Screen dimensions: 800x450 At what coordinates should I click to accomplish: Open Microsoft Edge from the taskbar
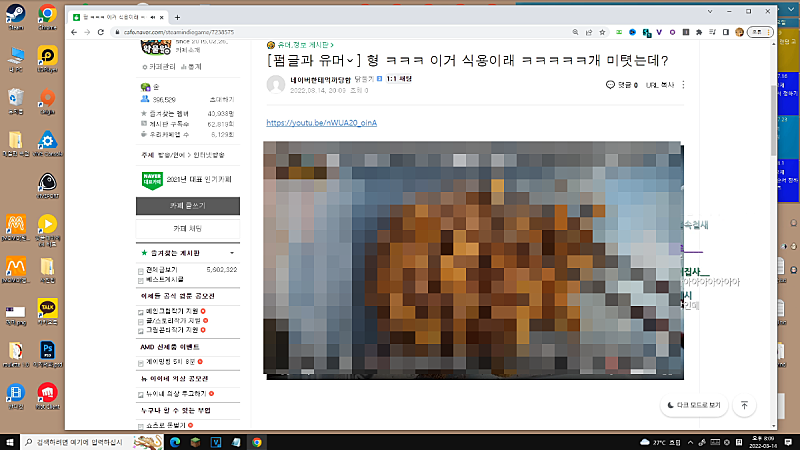point(175,442)
